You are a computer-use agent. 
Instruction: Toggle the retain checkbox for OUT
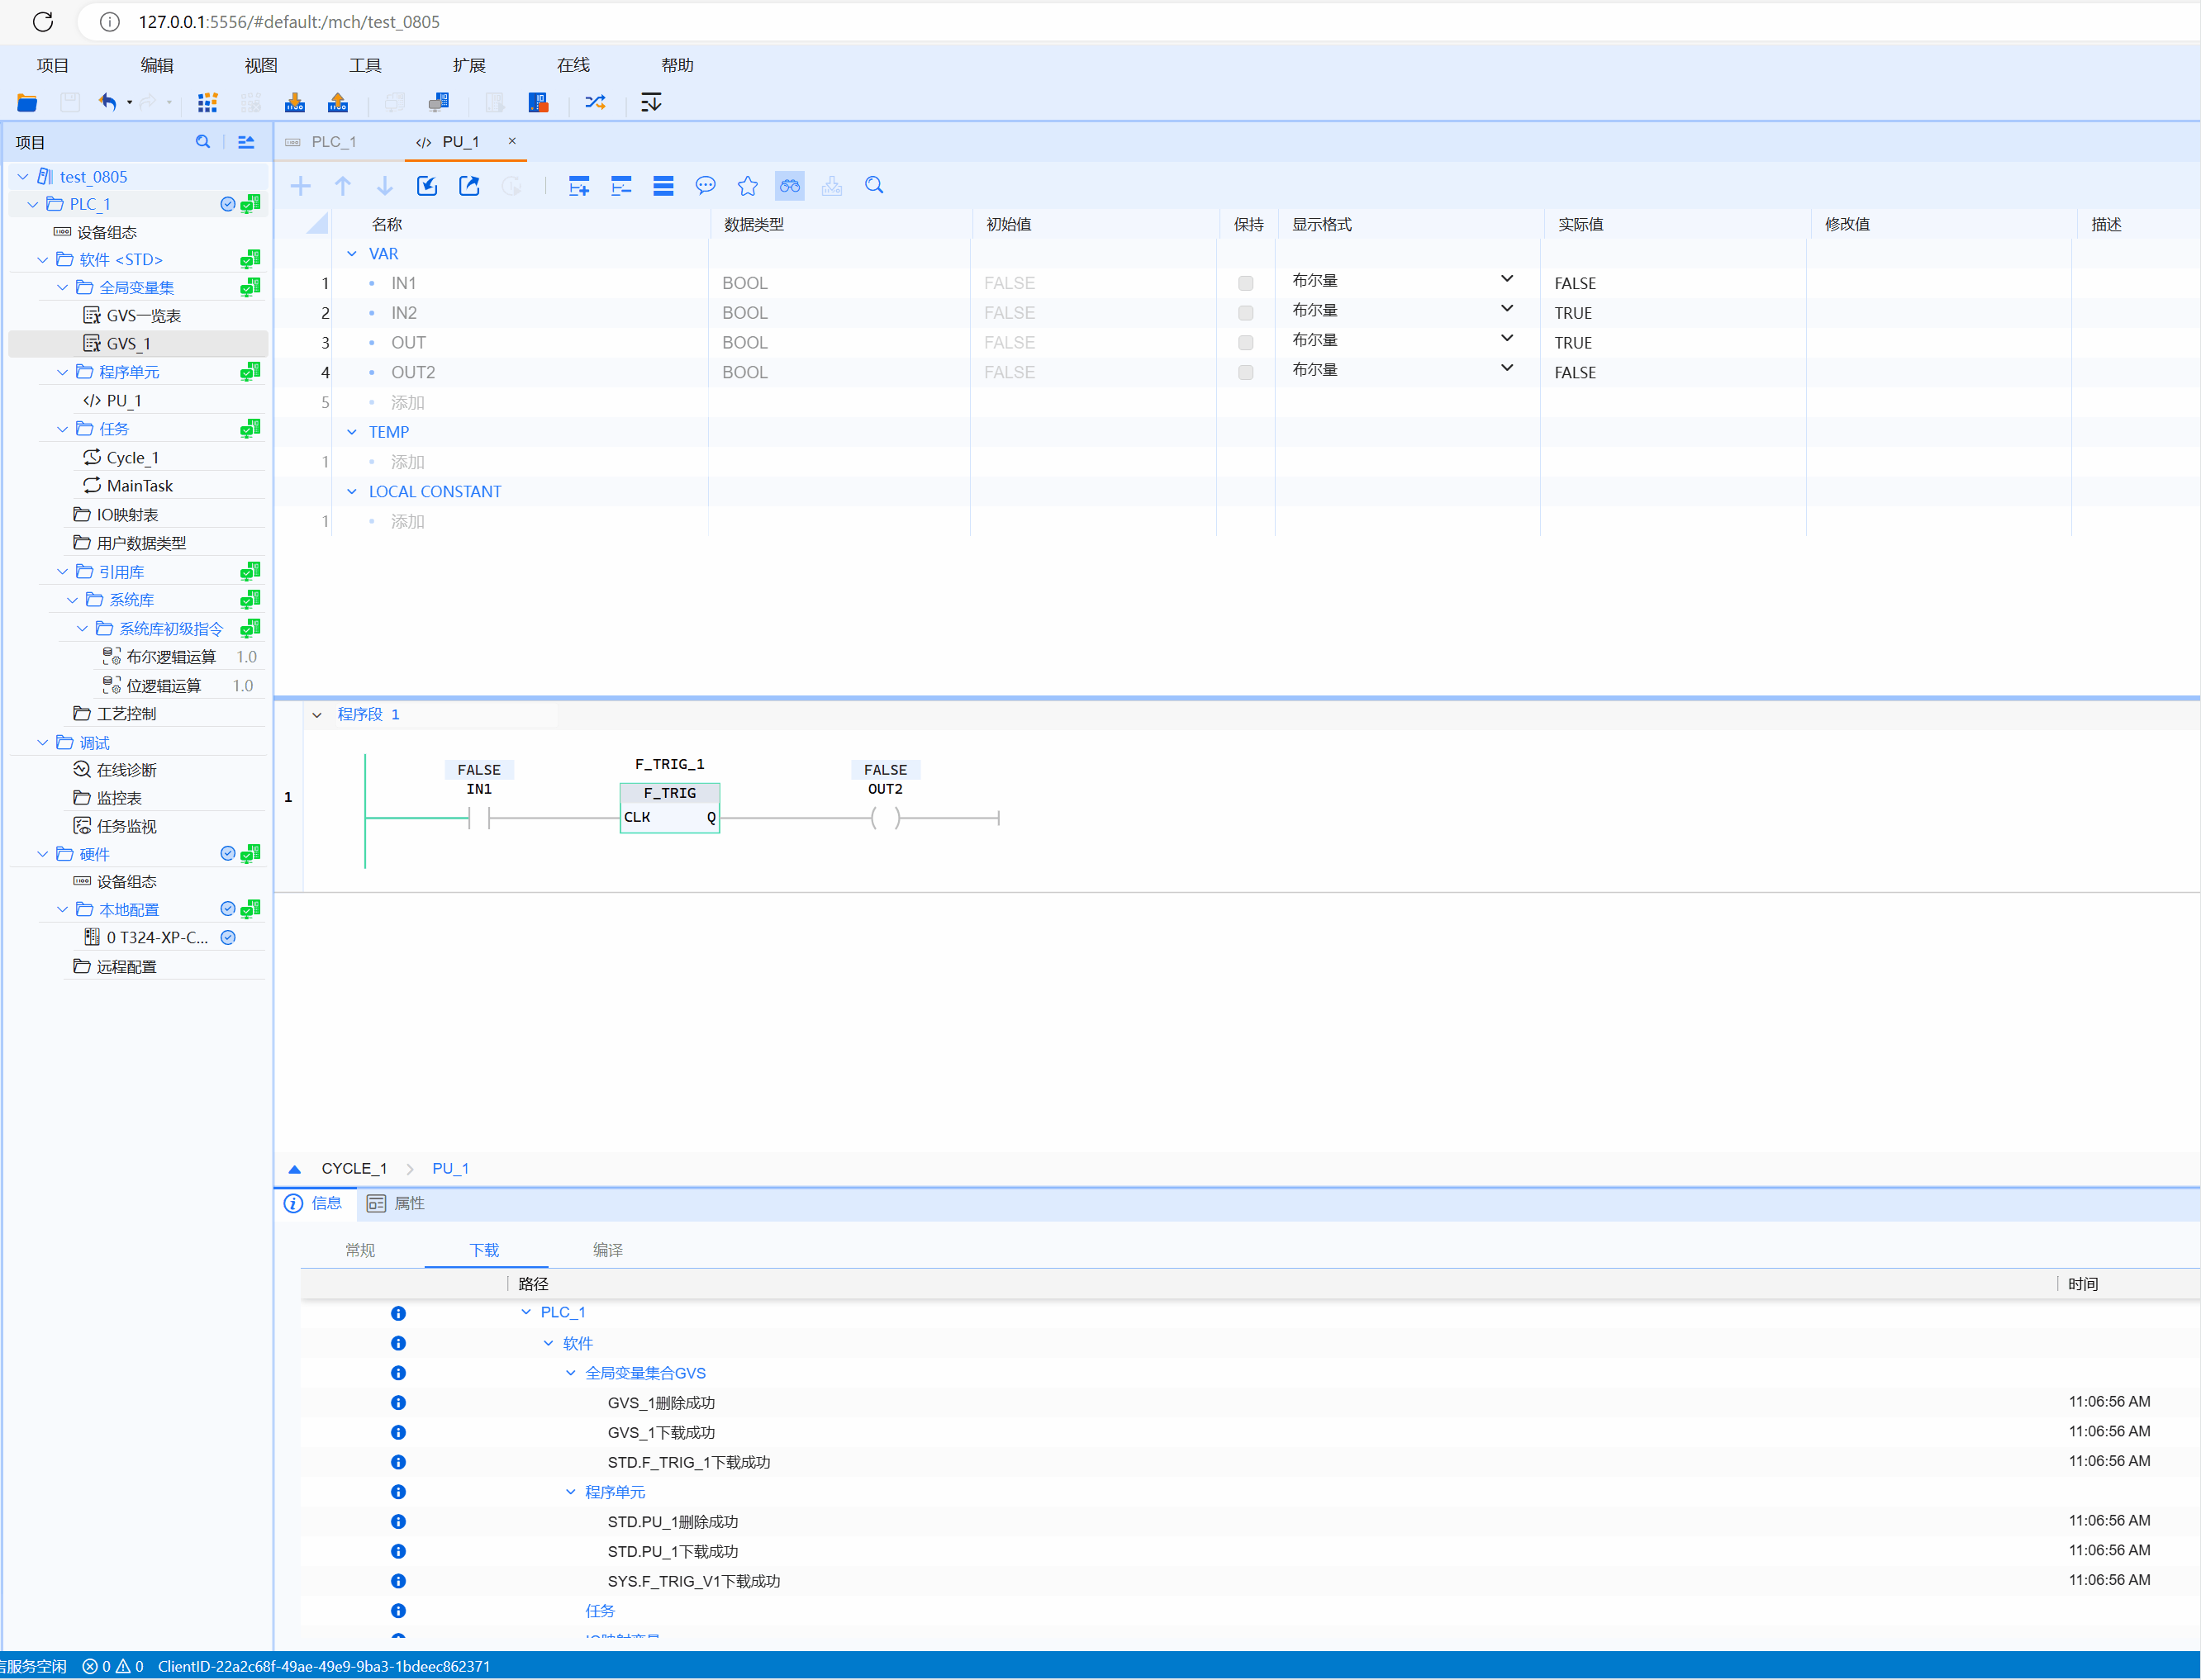tap(1245, 342)
